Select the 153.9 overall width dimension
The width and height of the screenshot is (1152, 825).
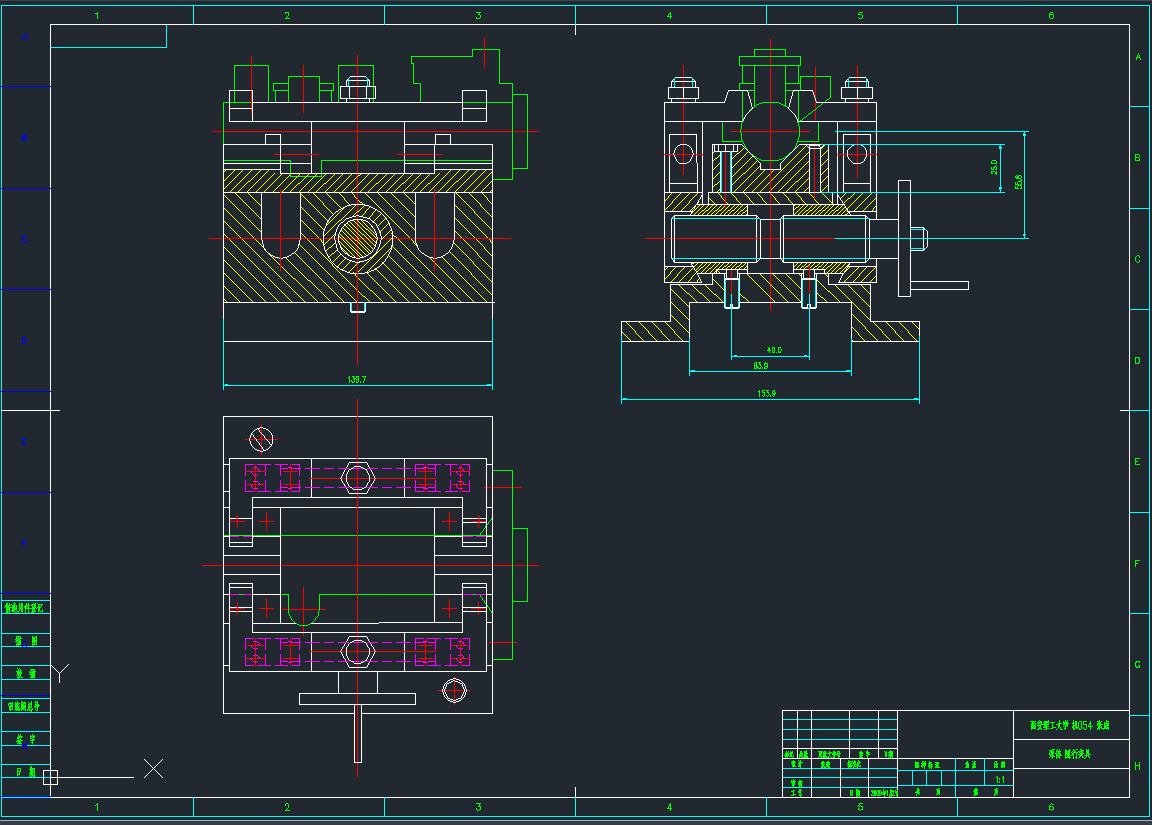click(x=768, y=394)
